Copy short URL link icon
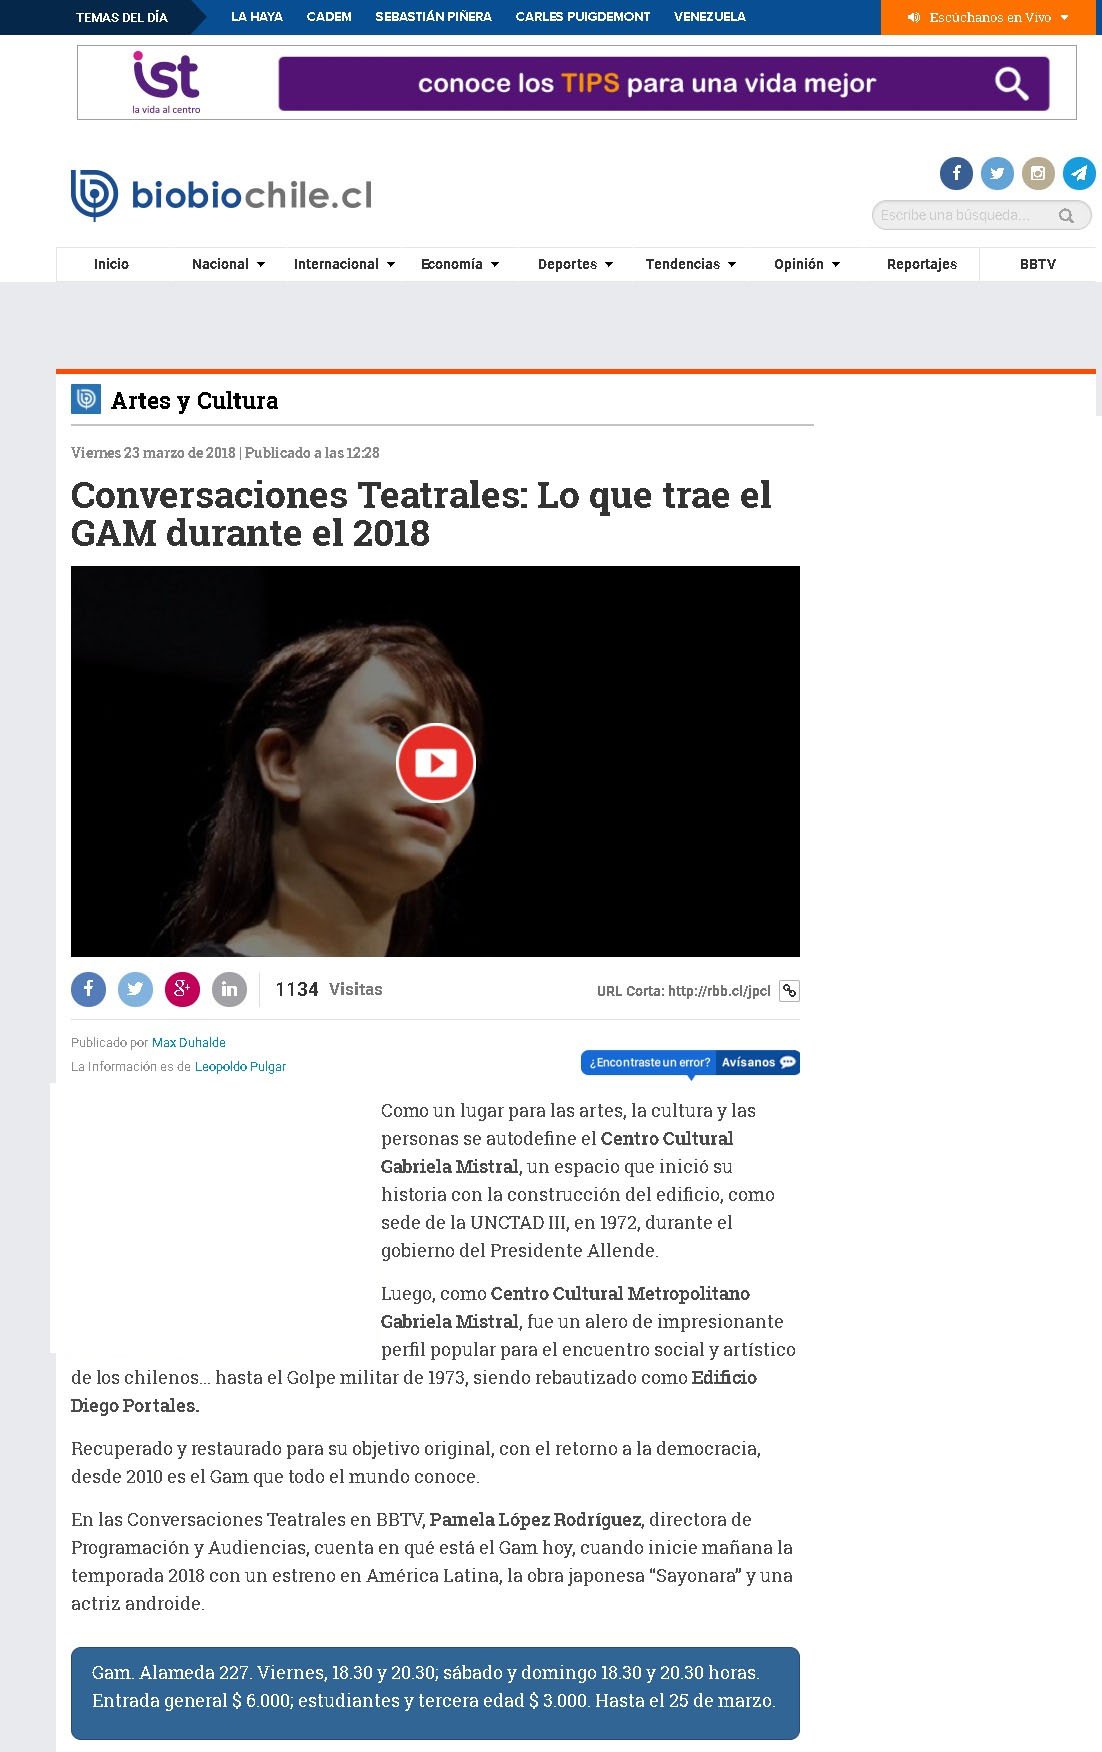The image size is (1102, 1752). pyautogui.click(x=789, y=991)
